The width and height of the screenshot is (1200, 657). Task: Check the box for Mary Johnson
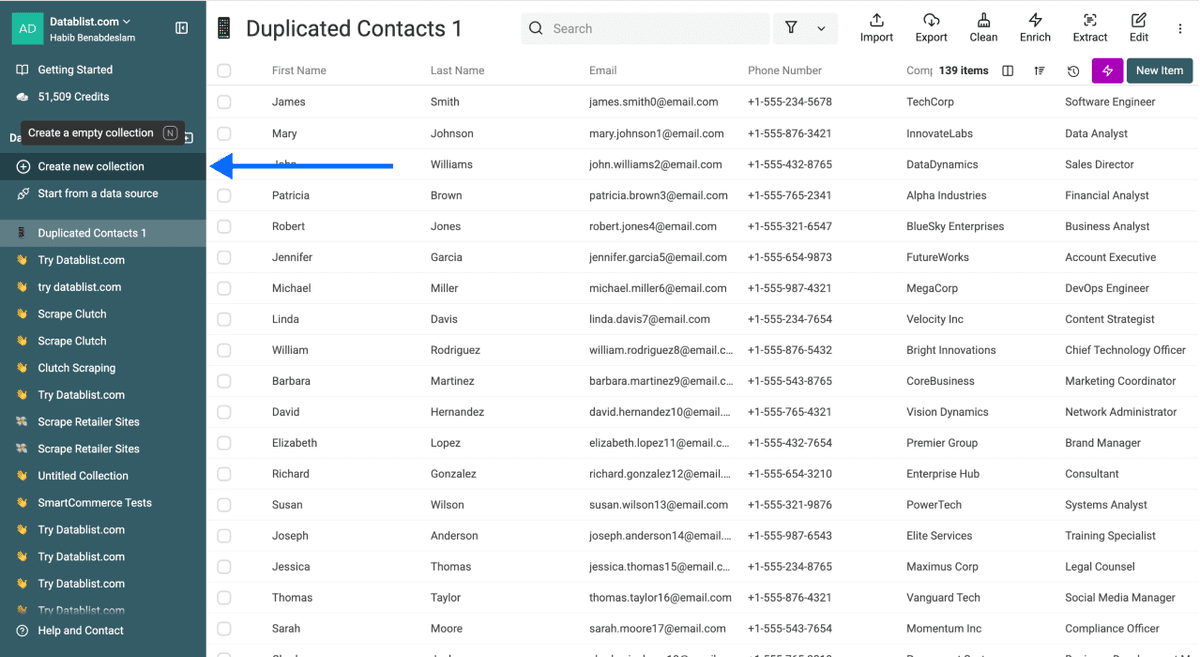224,133
